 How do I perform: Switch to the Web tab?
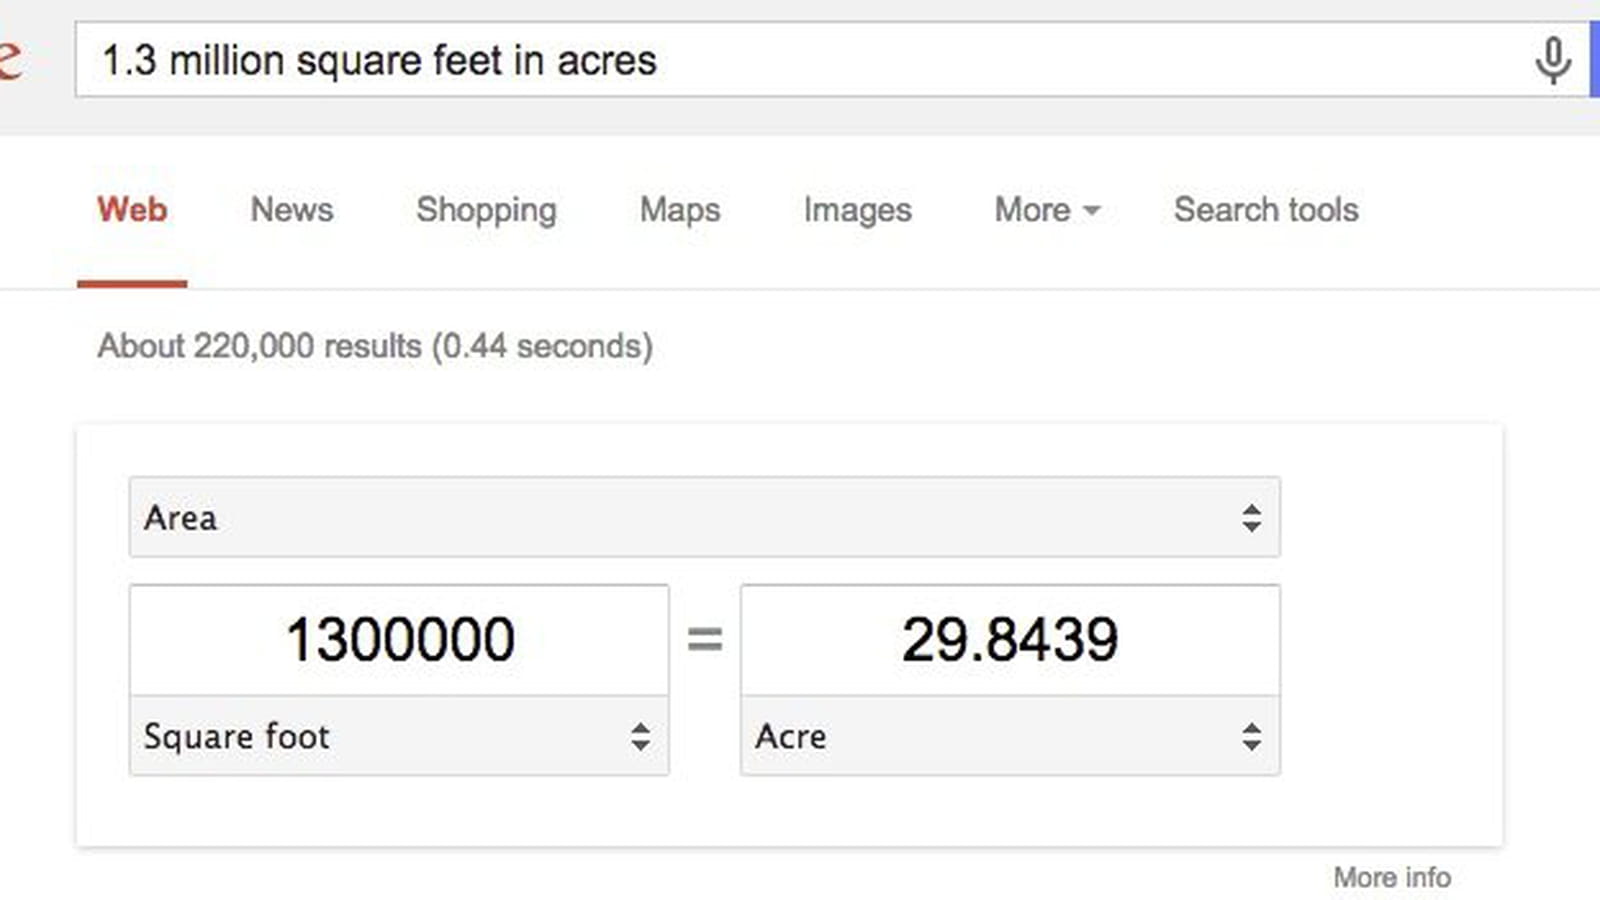(132, 210)
